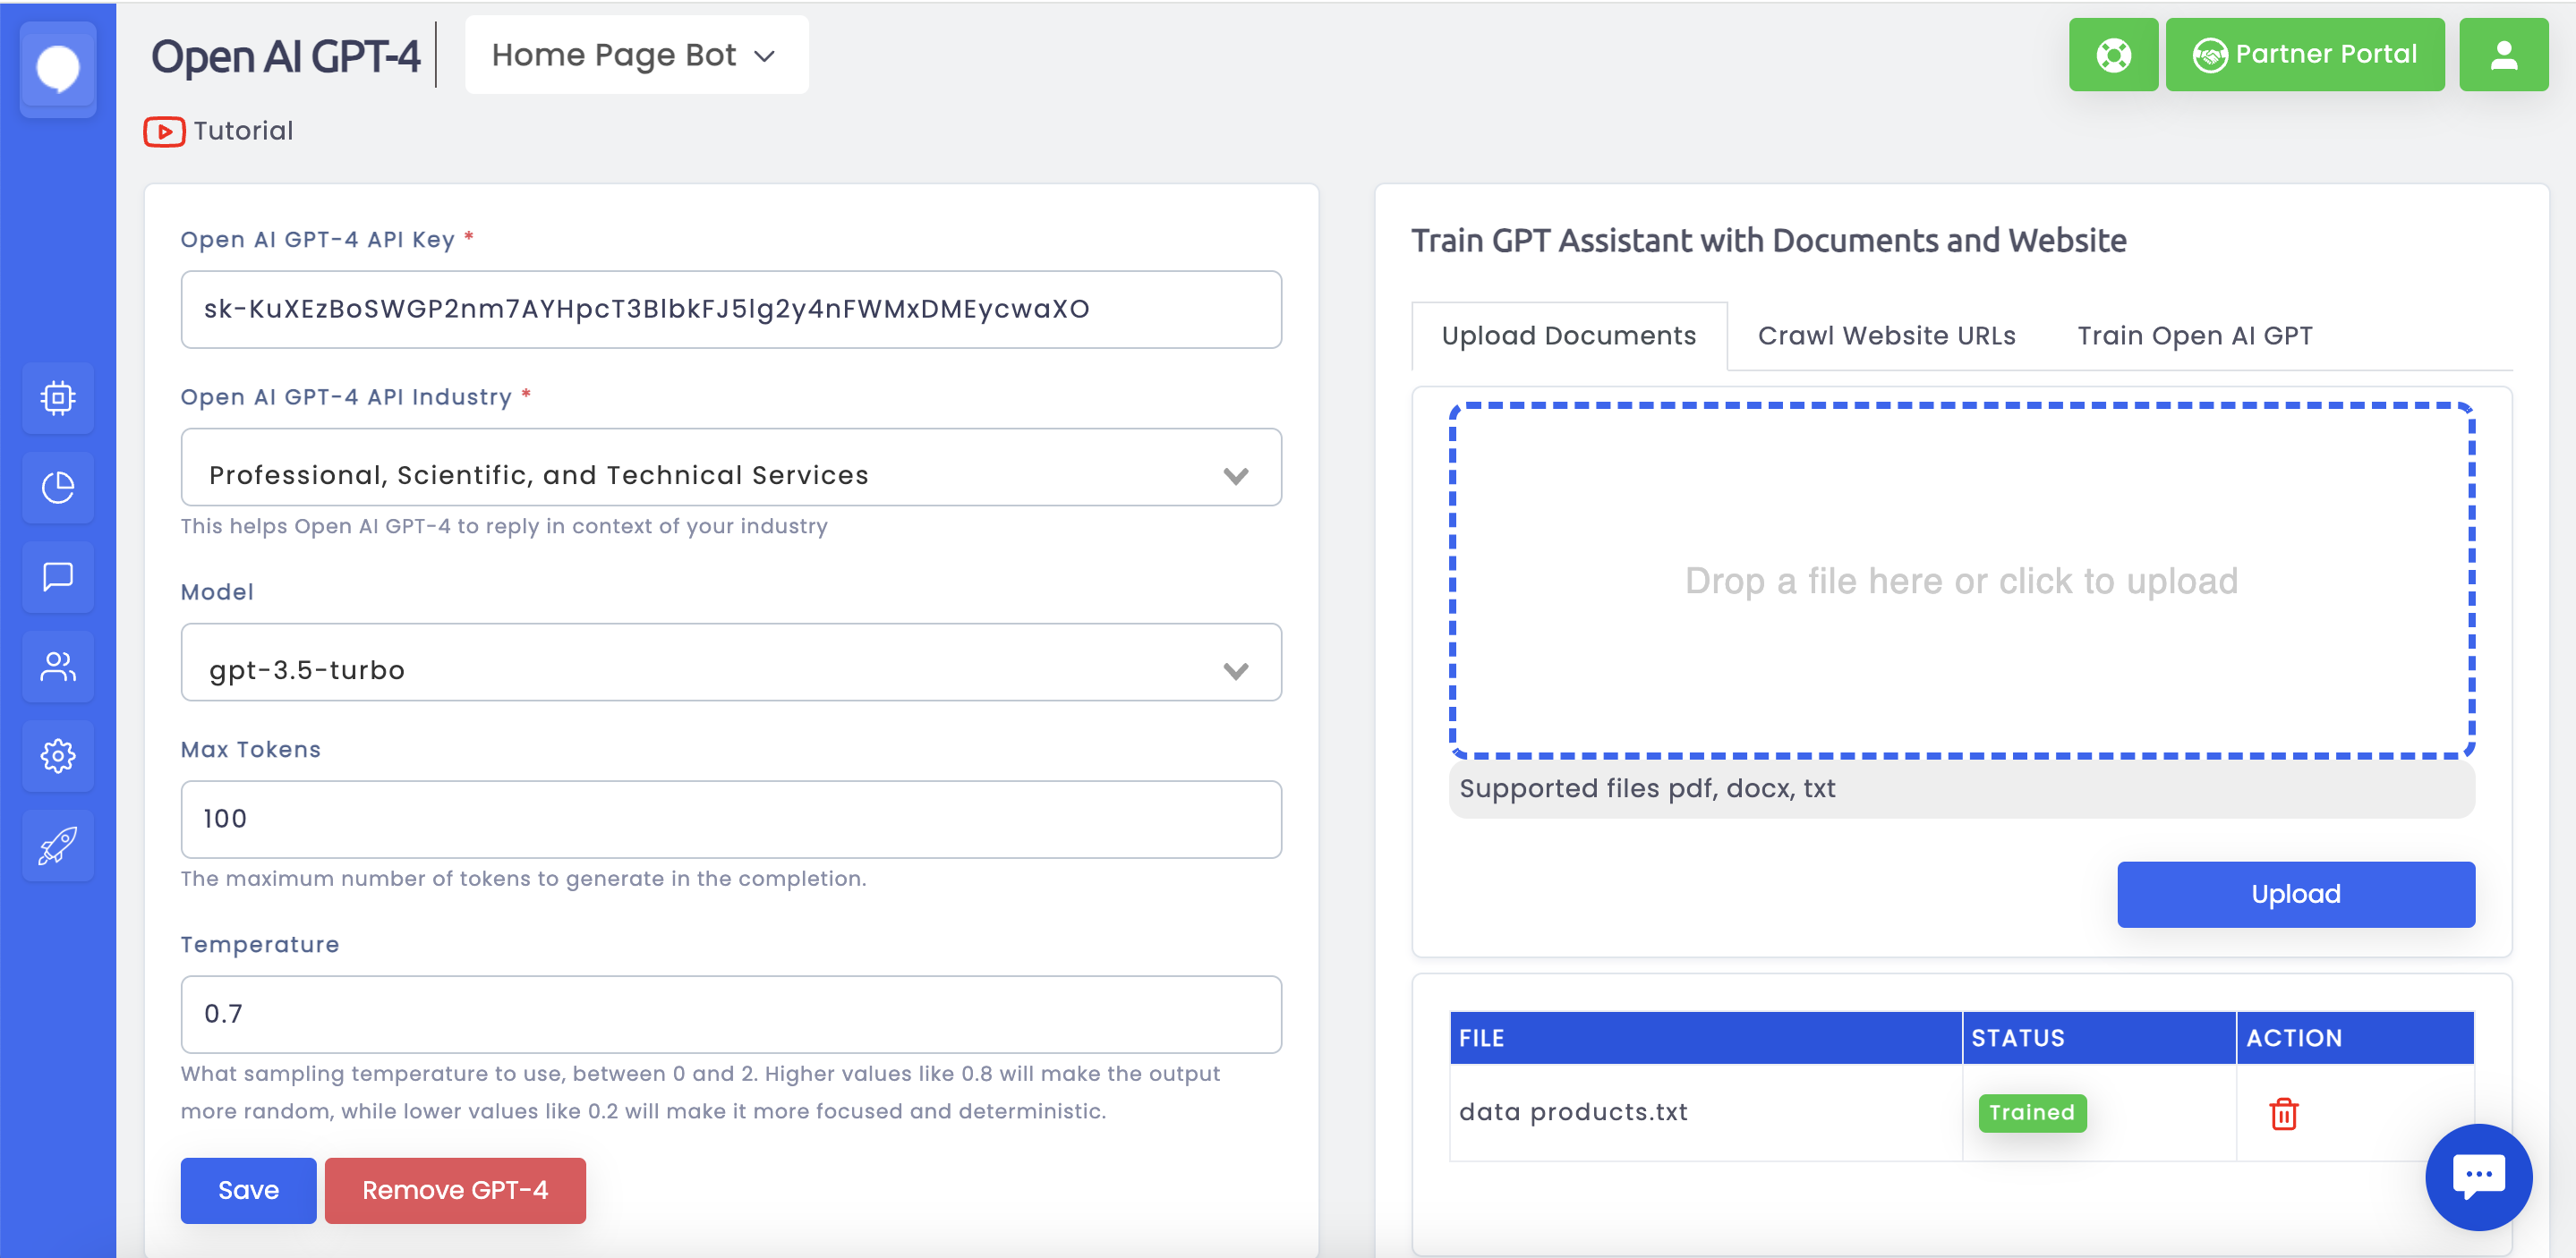Open the rocket launch sidebar icon
Image resolution: width=2576 pixels, height=1258 pixels.
pos(58,846)
